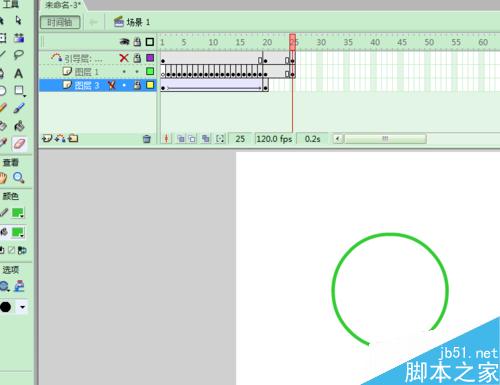Select the guide layer row
The width and height of the screenshot is (500, 385).
[97, 58]
